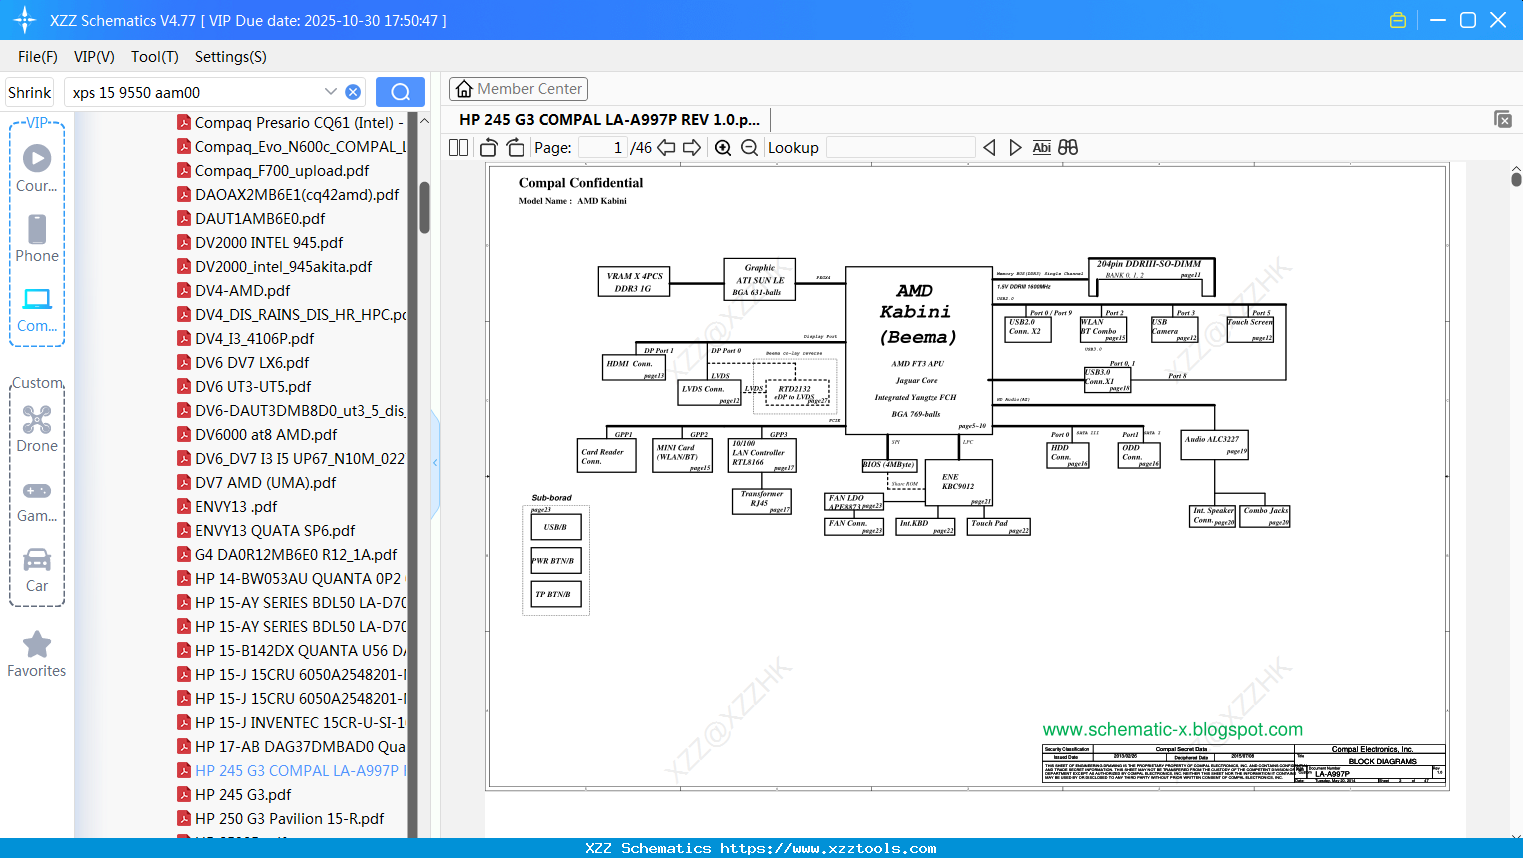Open HP 15-J INVENTEC 15CR-U-SI file

pos(291,722)
